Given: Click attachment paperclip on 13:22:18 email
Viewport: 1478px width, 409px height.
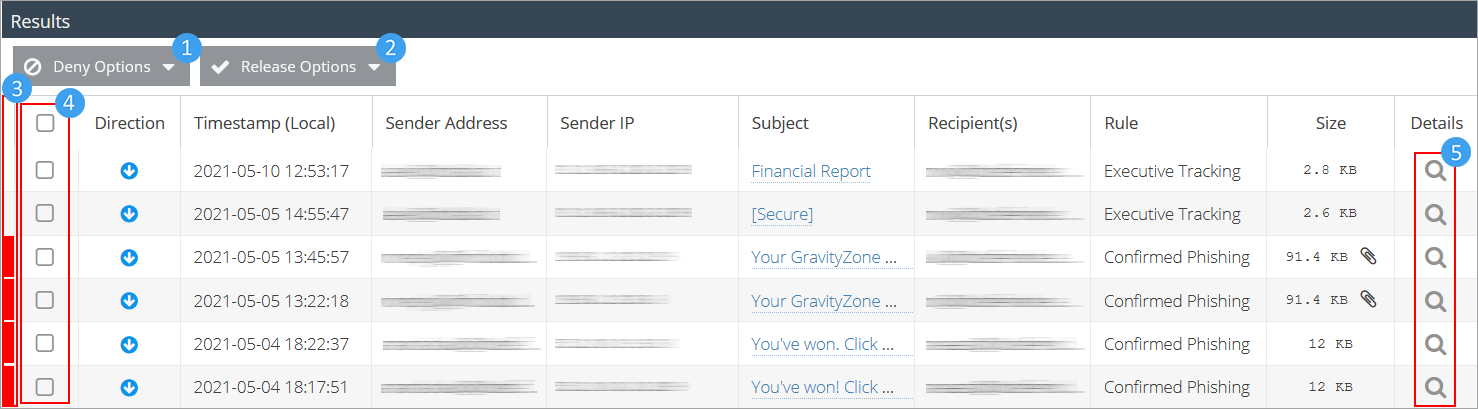Looking at the screenshot, I should 1368,300.
